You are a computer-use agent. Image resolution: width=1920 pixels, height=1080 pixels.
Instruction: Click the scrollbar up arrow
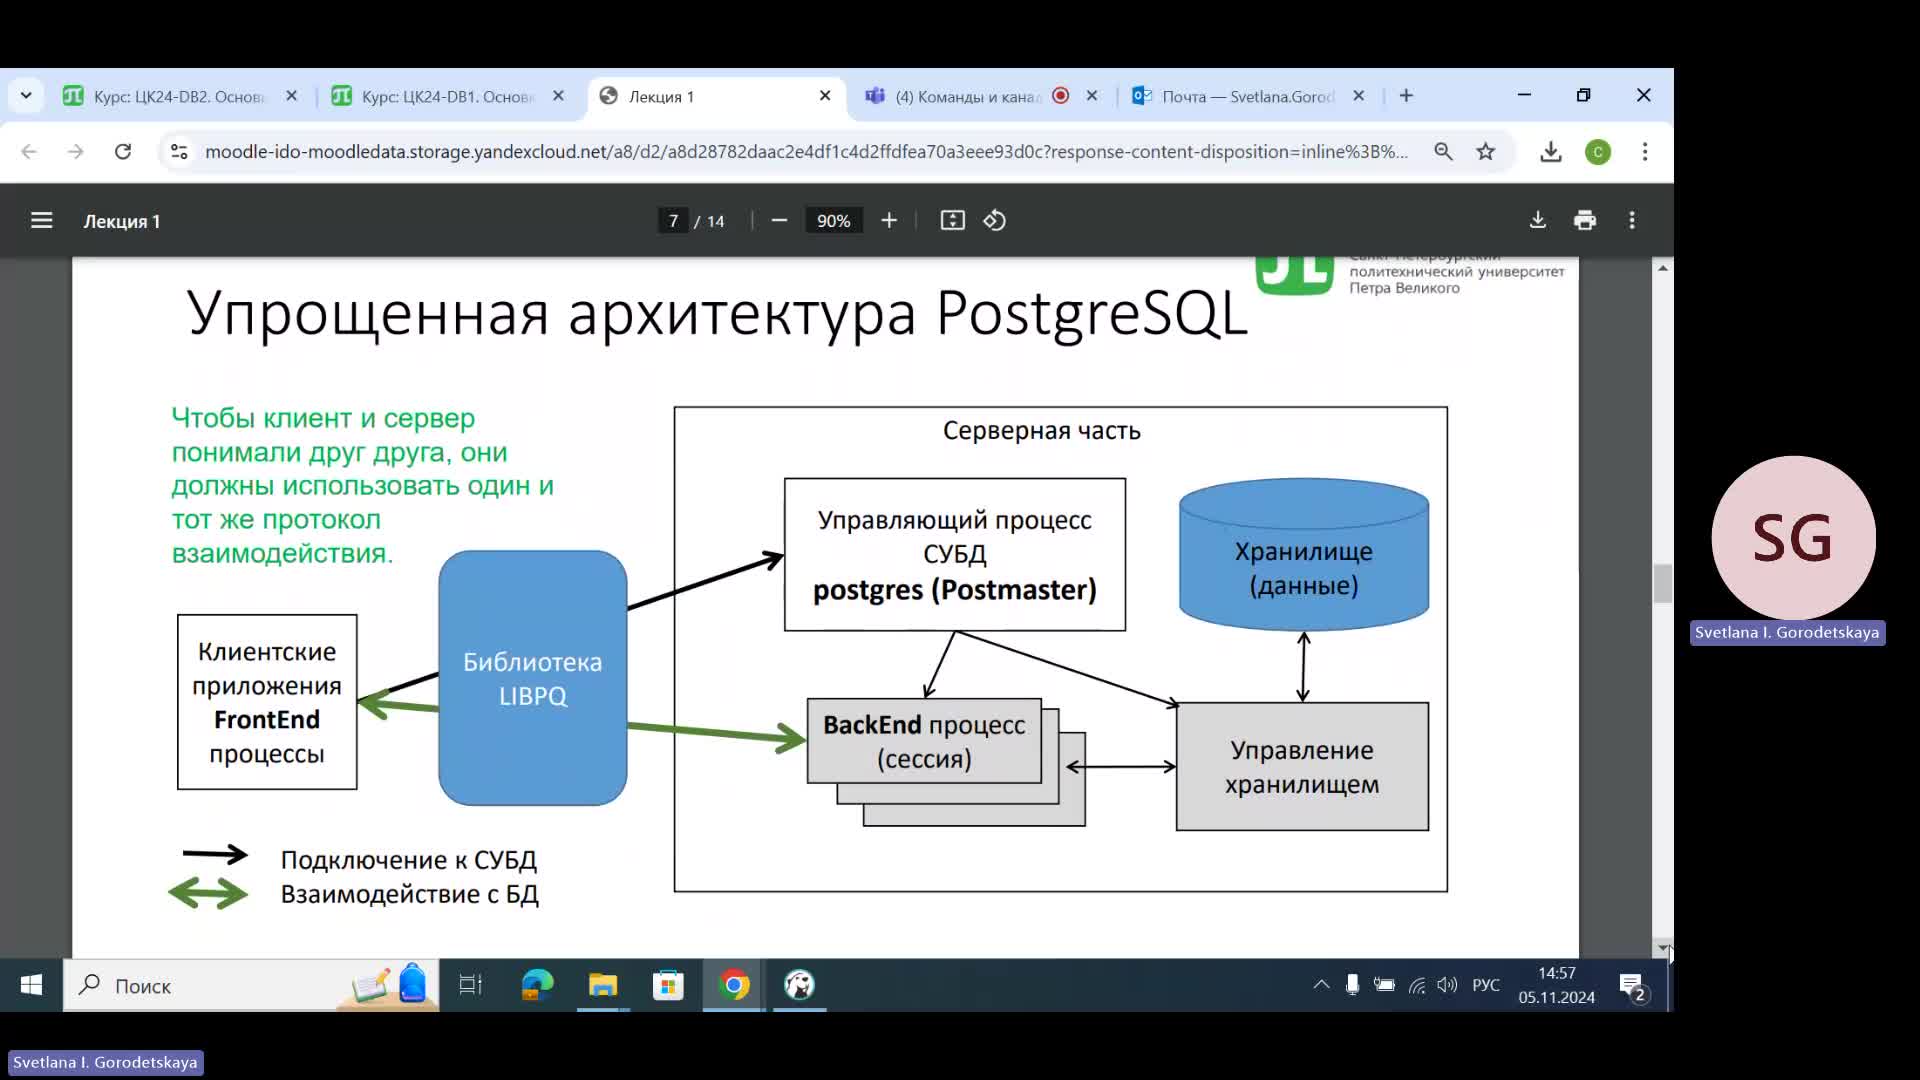tap(1663, 268)
